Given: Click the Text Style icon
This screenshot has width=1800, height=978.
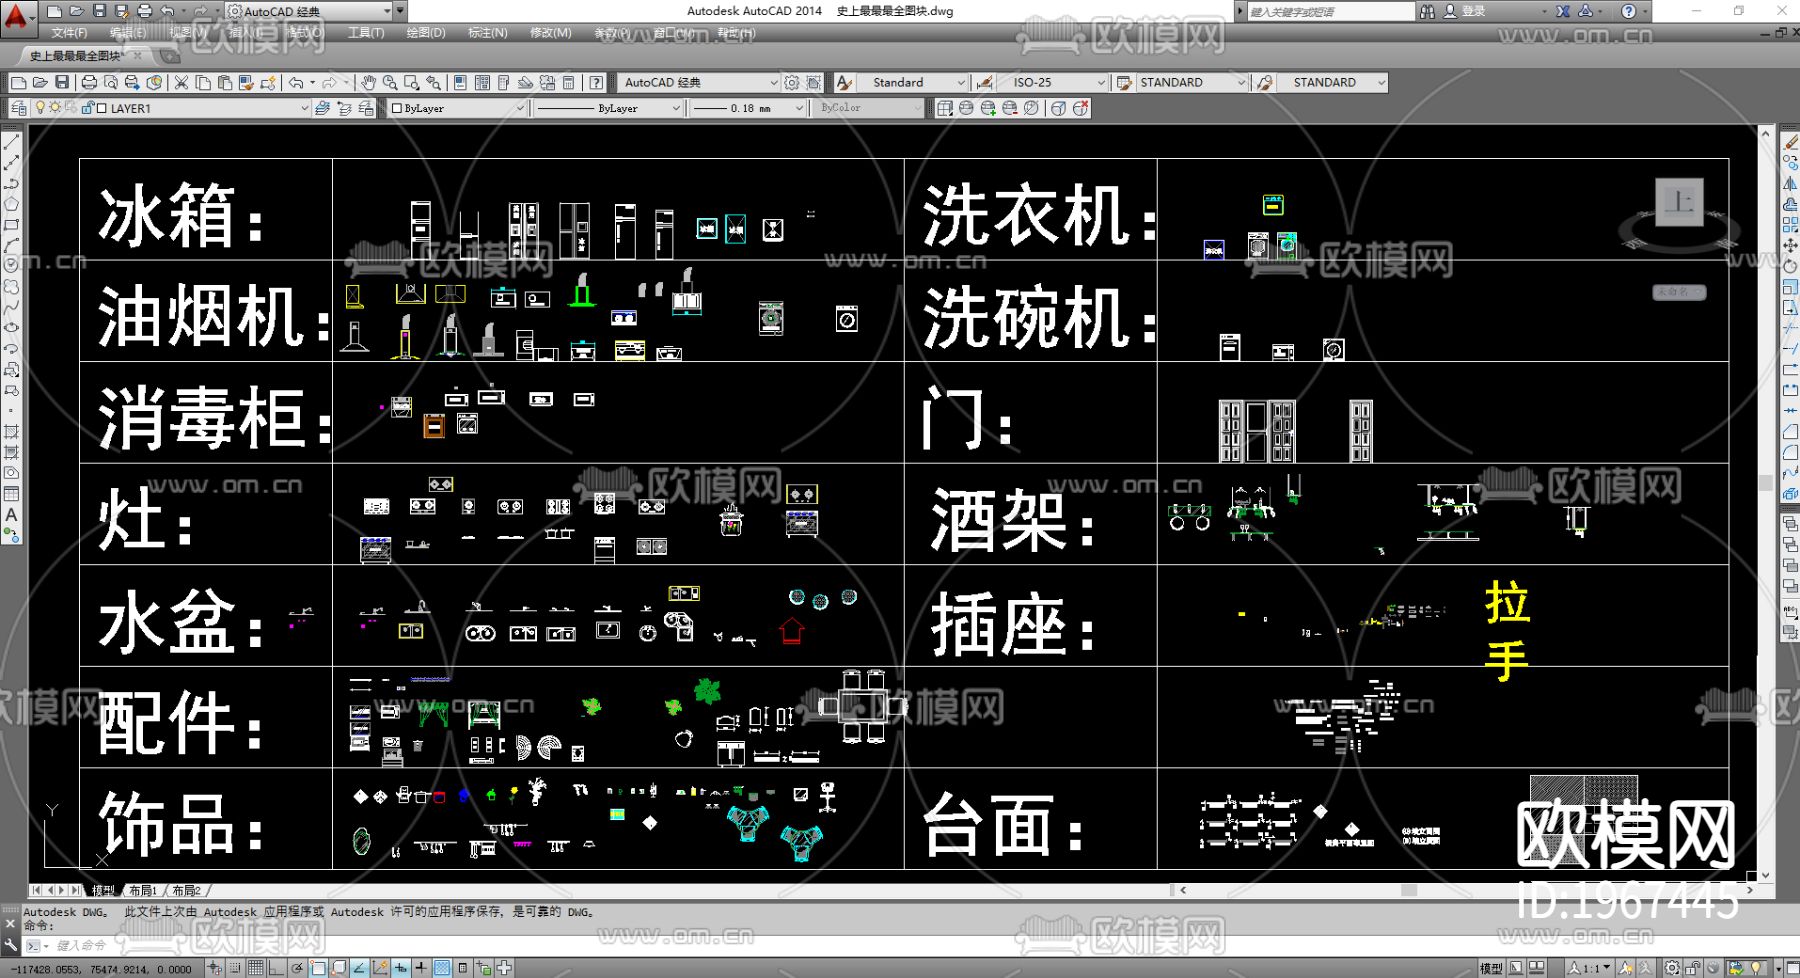Looking at the screenshot, I should coord(845,83).
